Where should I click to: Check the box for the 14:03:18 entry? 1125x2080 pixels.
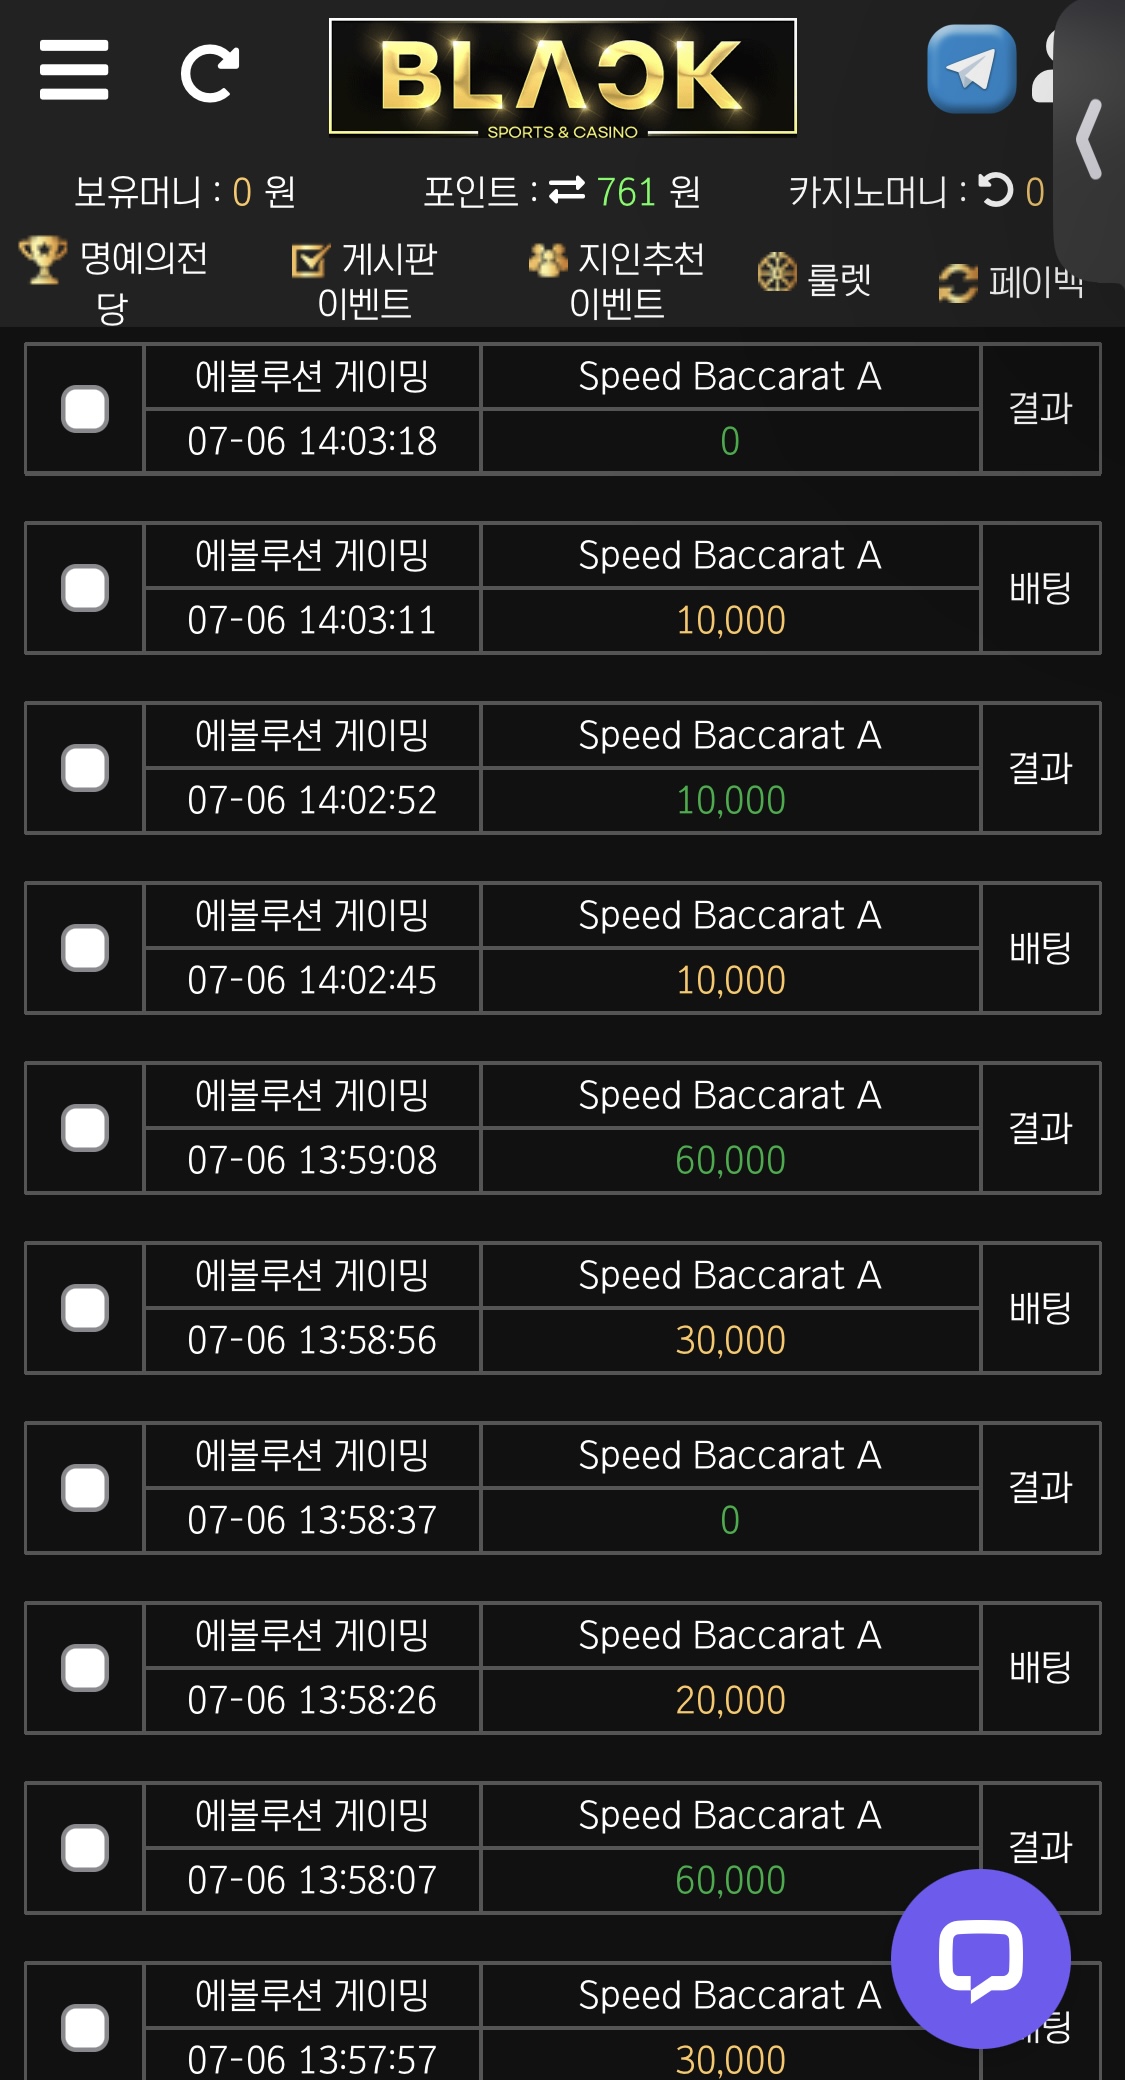point(85,409)
